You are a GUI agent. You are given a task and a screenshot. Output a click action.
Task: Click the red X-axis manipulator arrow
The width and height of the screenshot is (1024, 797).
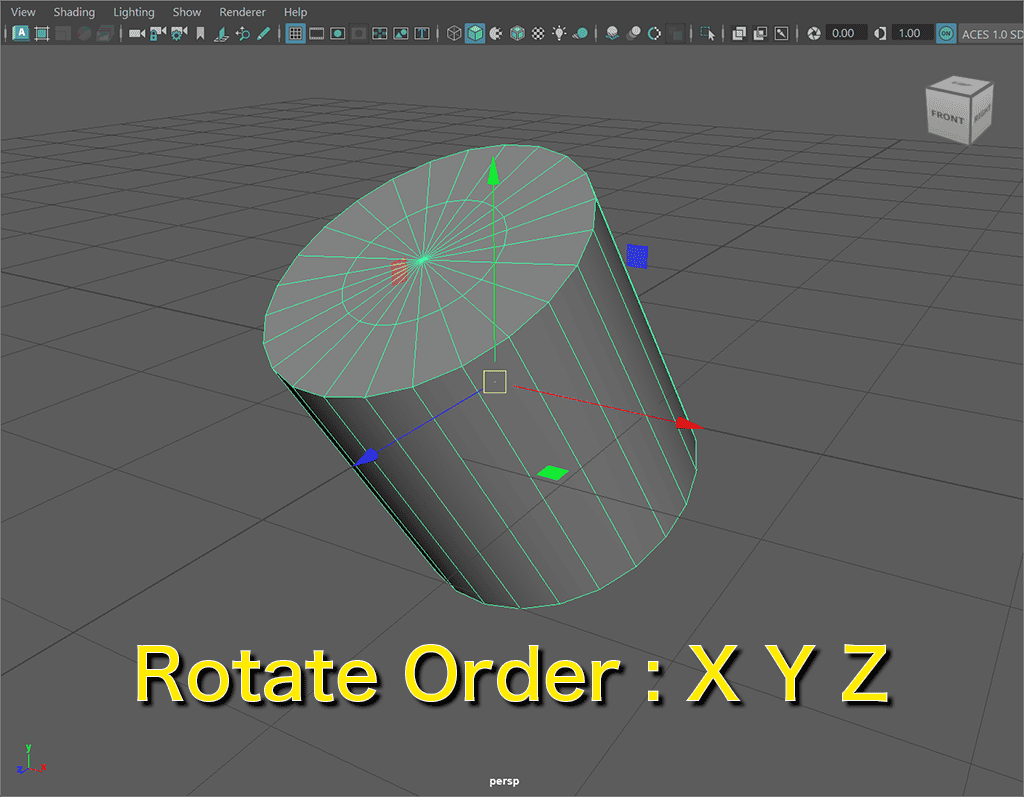click(686, 425)
